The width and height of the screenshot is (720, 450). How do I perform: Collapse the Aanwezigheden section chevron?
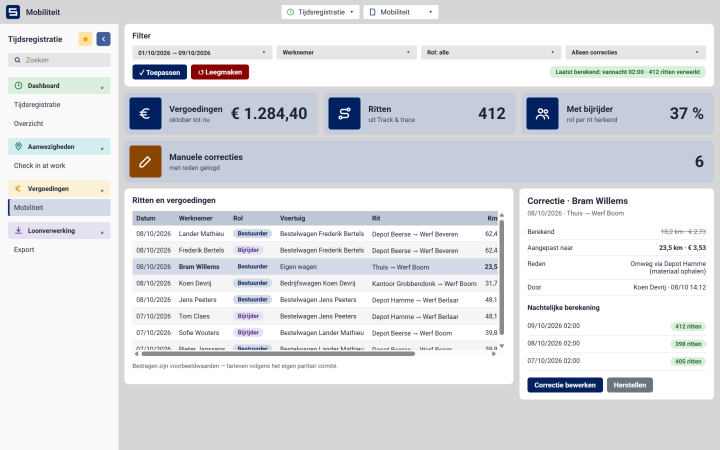[x=102, y=147]
